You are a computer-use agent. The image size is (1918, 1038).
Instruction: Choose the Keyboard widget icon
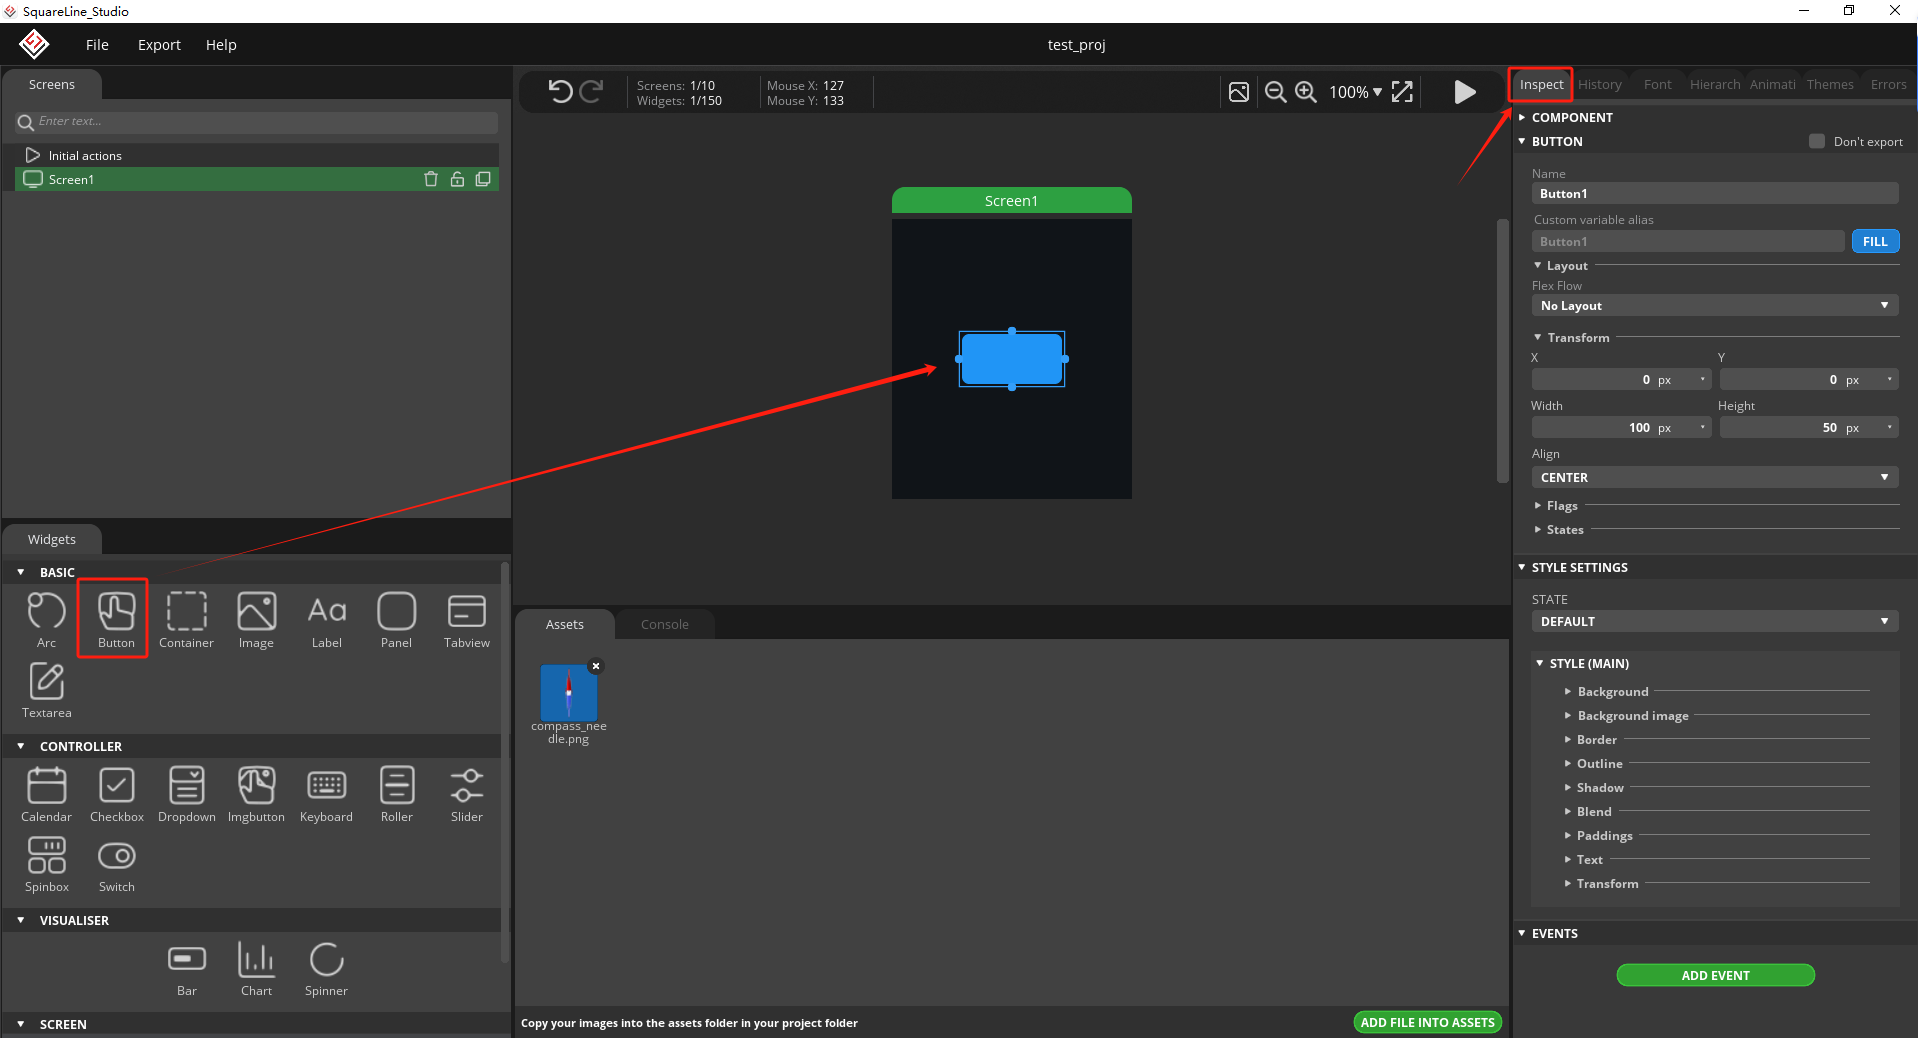tap(326, 786)
